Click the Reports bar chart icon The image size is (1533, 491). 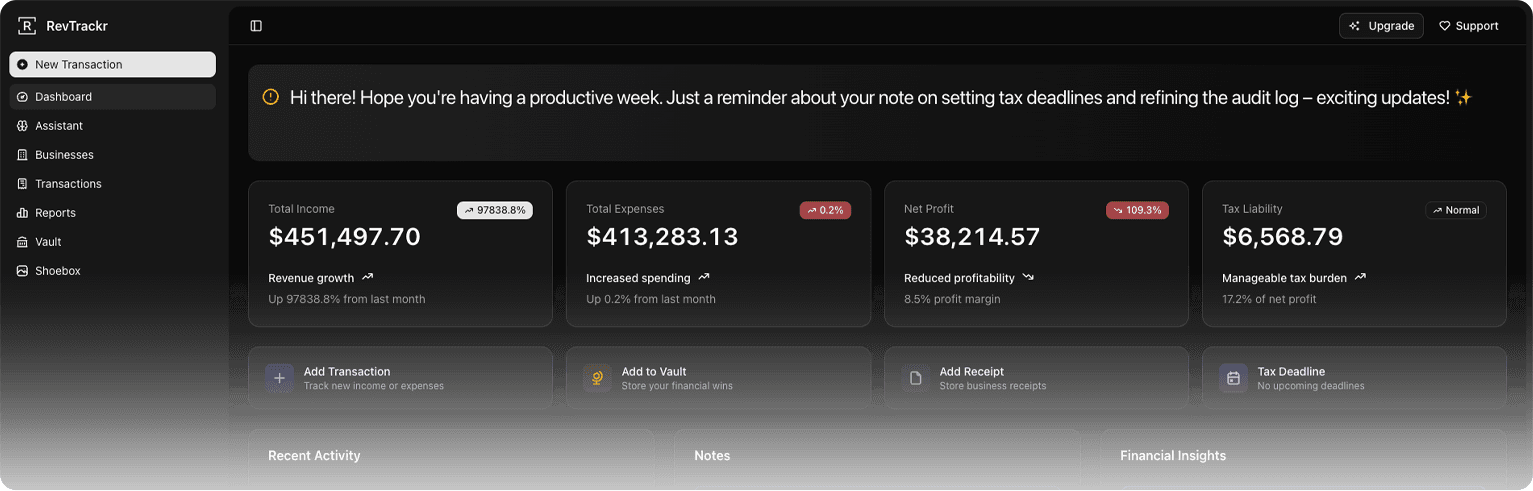pos(22,213)
